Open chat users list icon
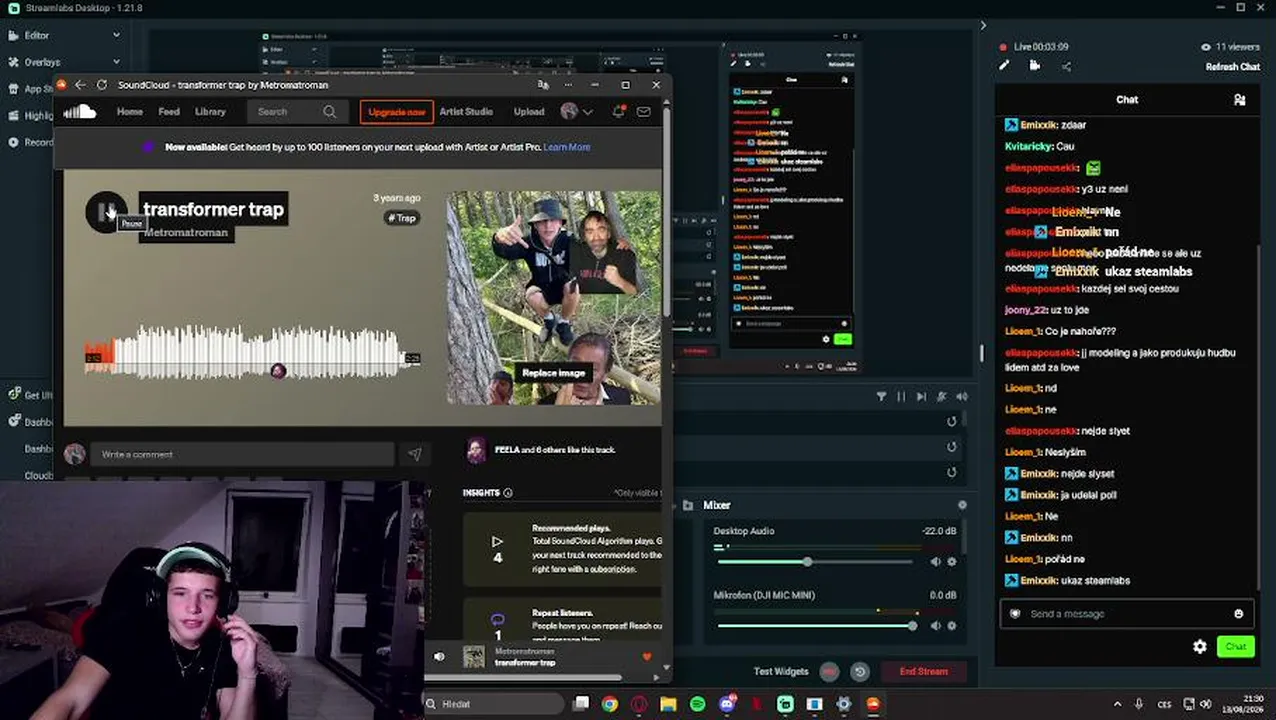This screenshot has width=1276, height=720. [1239, 100]
